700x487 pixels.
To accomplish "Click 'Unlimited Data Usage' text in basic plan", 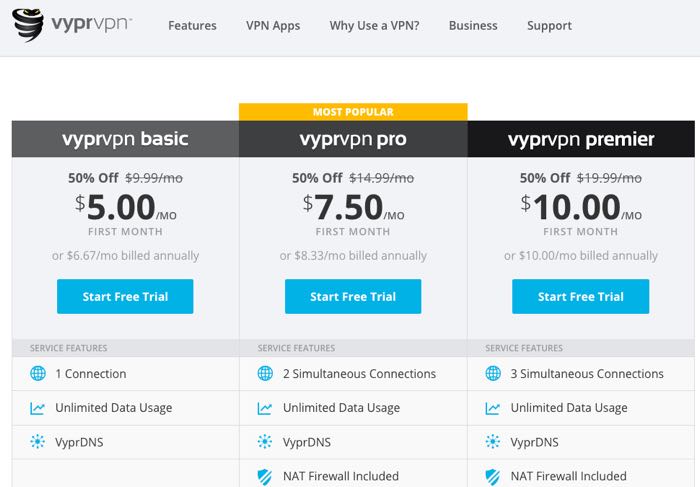I will [114, 408].
